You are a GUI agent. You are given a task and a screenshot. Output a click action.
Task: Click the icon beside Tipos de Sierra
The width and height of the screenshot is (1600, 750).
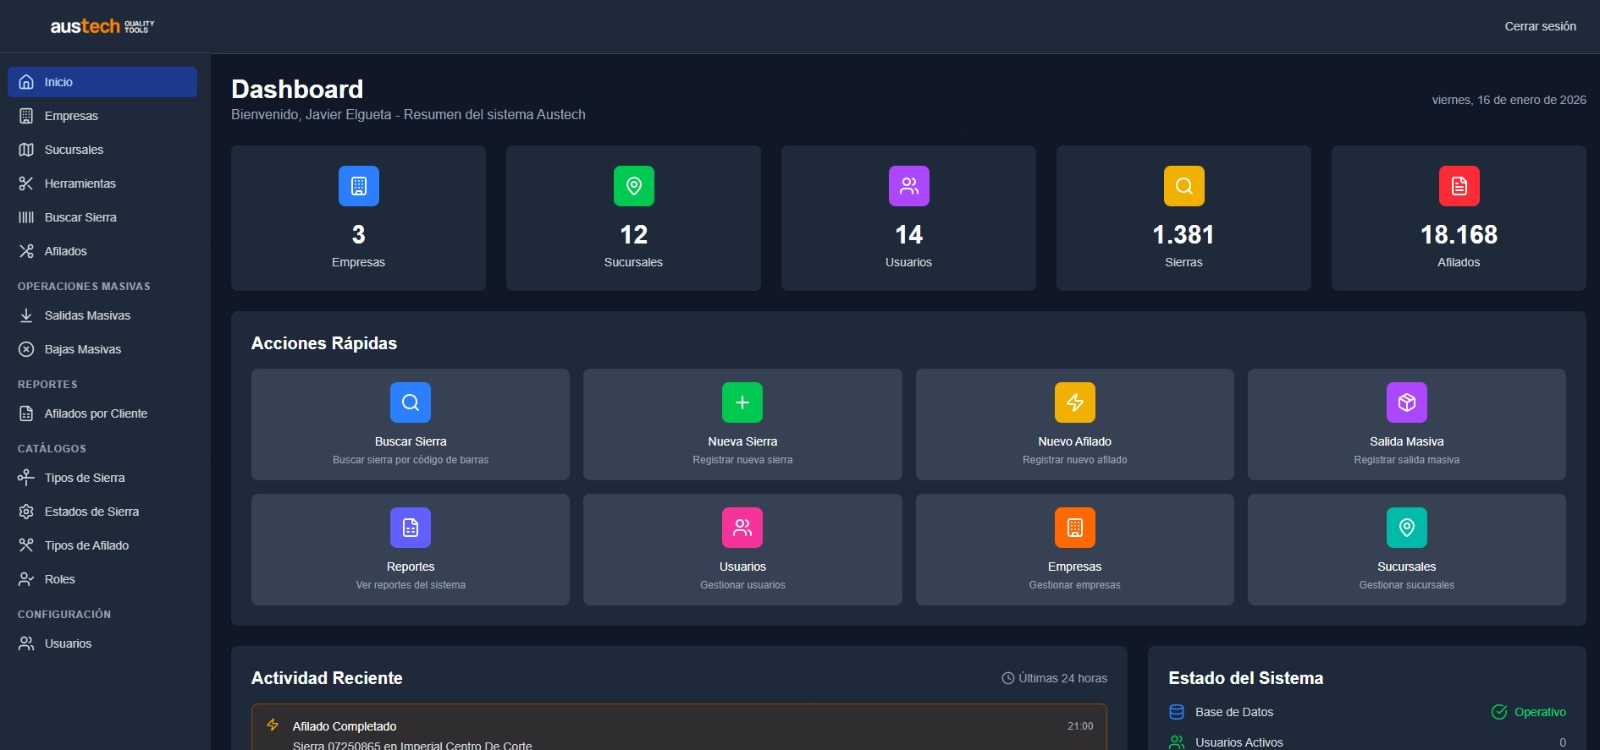point(26,478)
